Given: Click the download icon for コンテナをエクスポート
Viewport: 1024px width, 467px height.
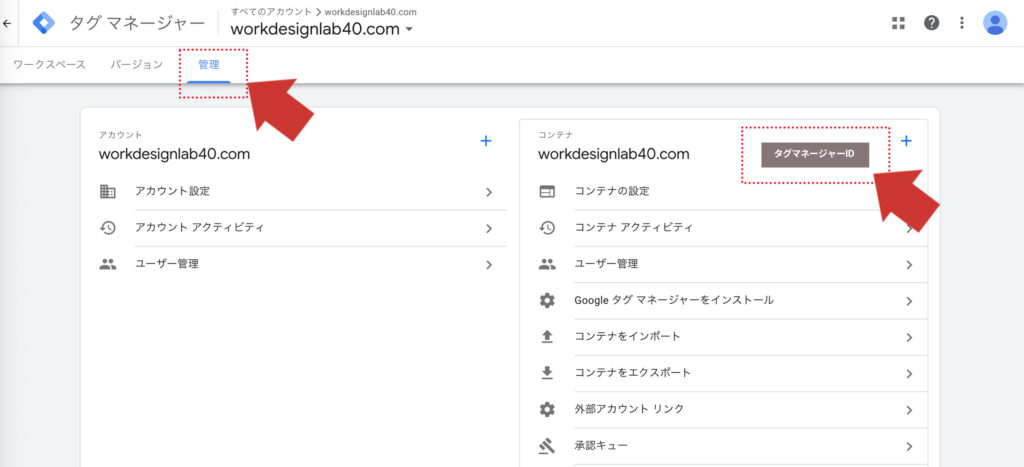Looking at the screenshot, I should pyautogui.click(x=547, y=373).
